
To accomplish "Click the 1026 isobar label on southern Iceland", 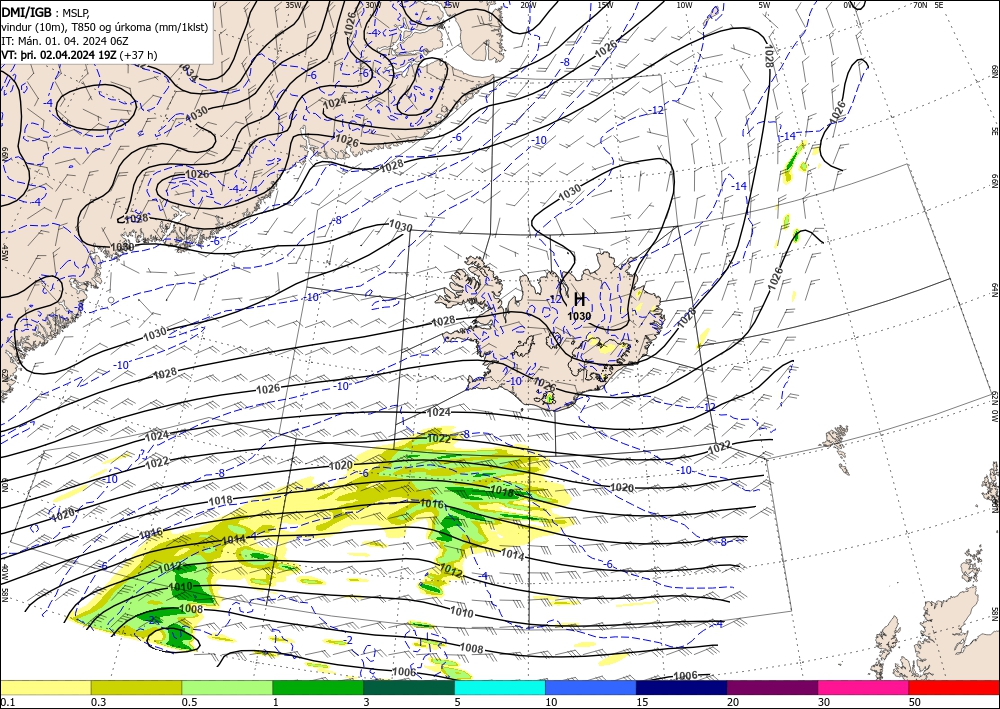I will click(544, 384).
